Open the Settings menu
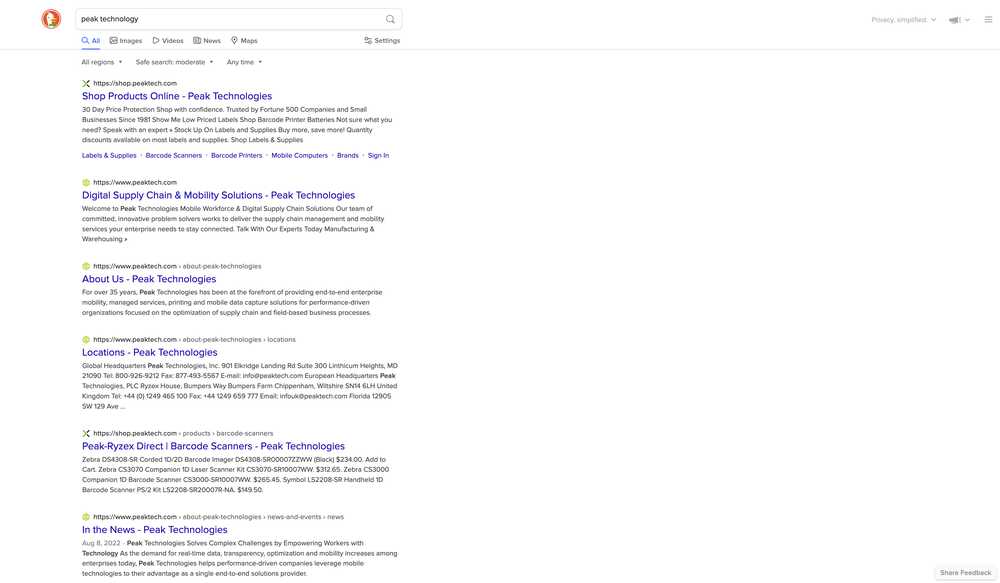This screenshot has width=1000, height=583. [382, 41]
